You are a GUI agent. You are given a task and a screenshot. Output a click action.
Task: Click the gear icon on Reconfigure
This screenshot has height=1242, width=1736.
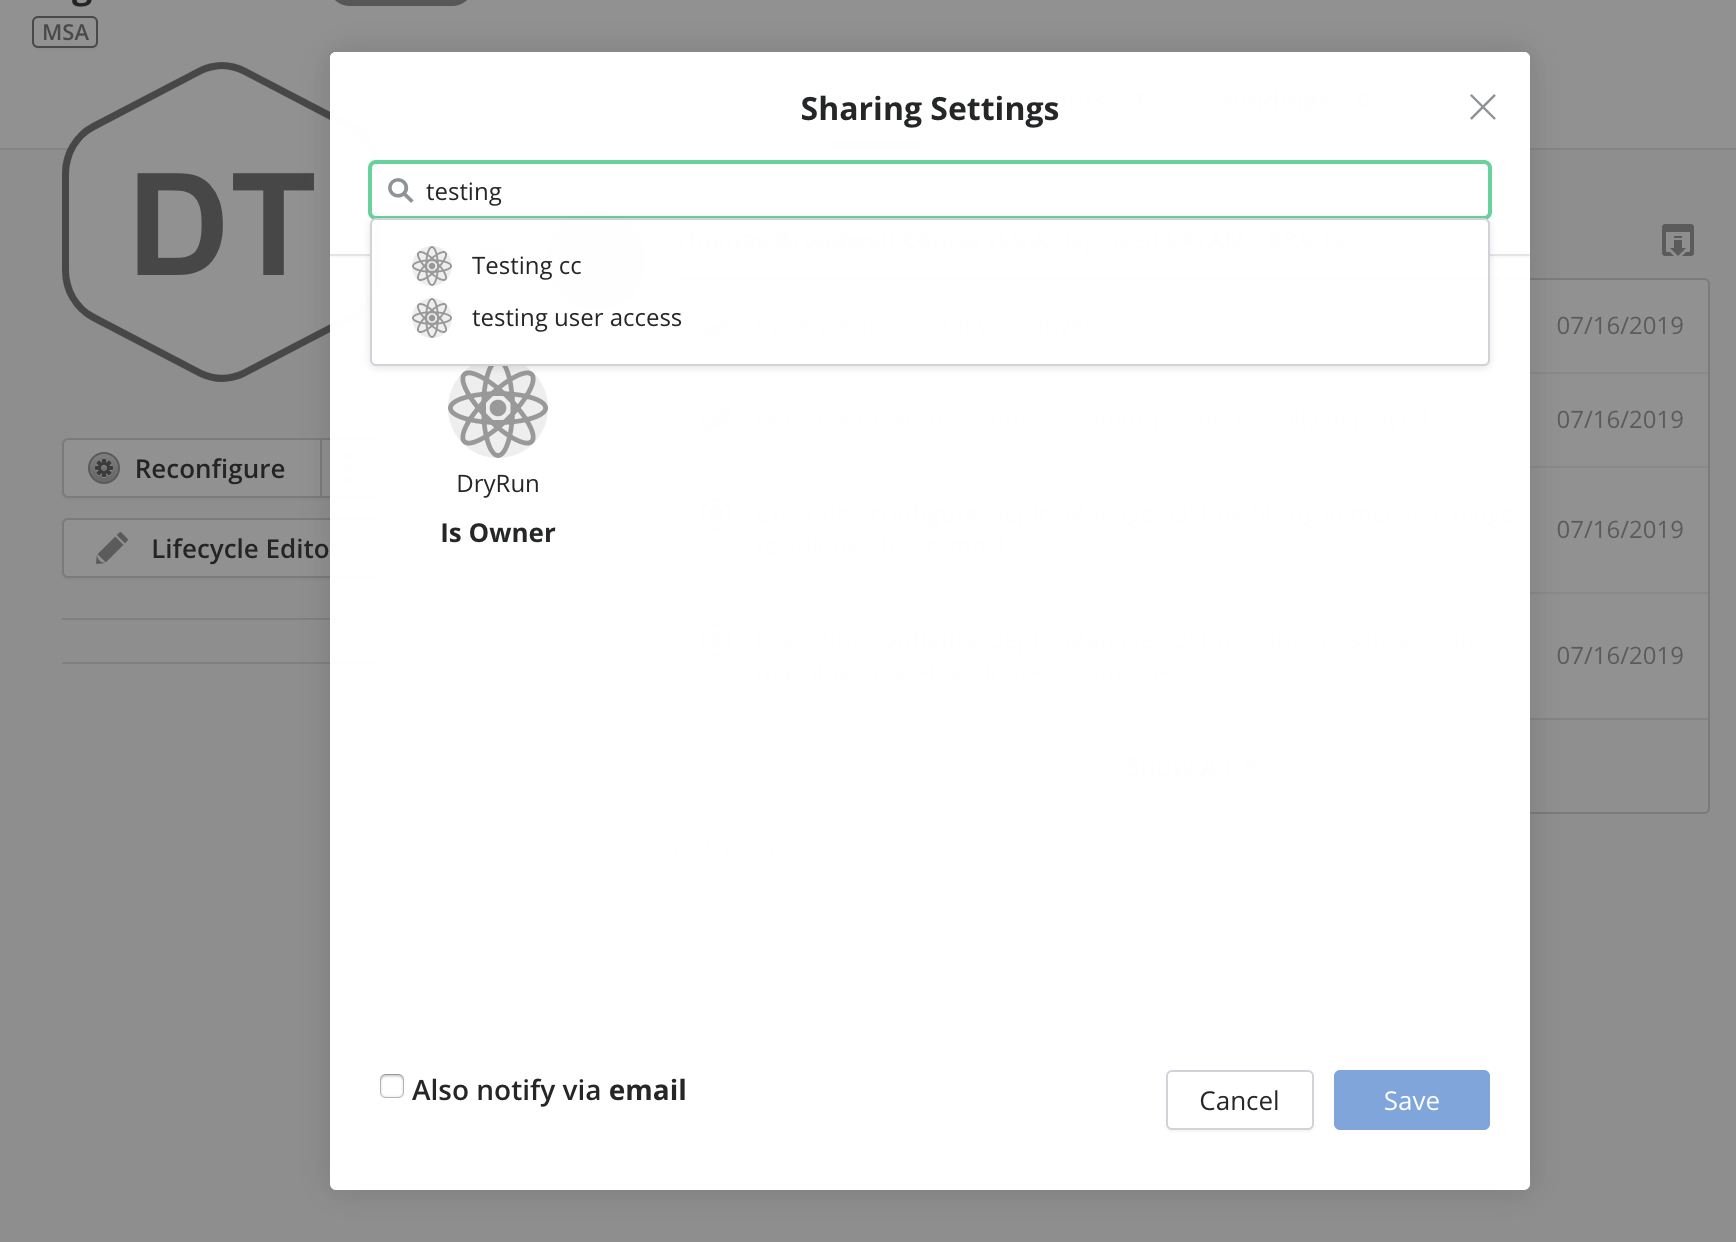[104, 468]
